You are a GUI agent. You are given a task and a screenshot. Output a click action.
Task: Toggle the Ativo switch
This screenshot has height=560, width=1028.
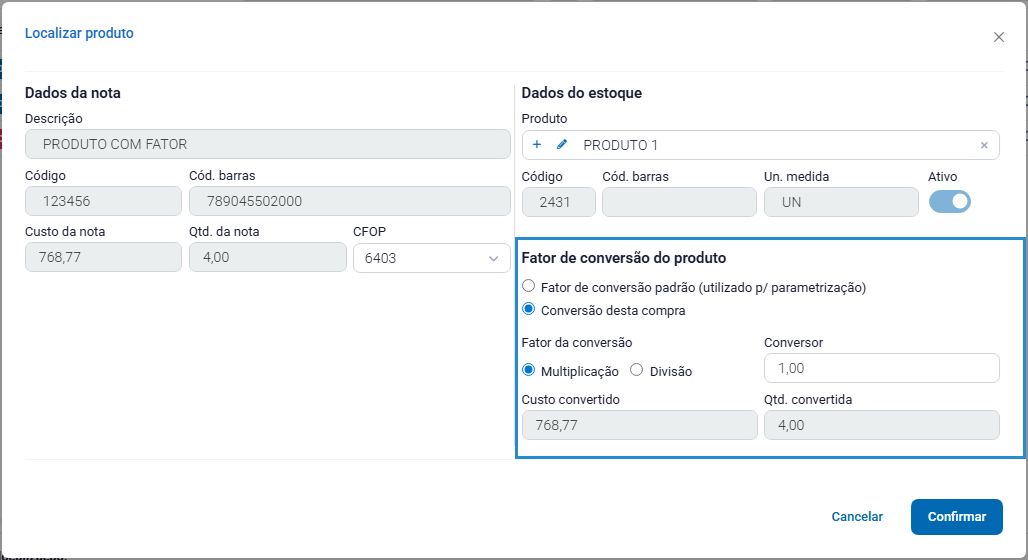(949, 202)
